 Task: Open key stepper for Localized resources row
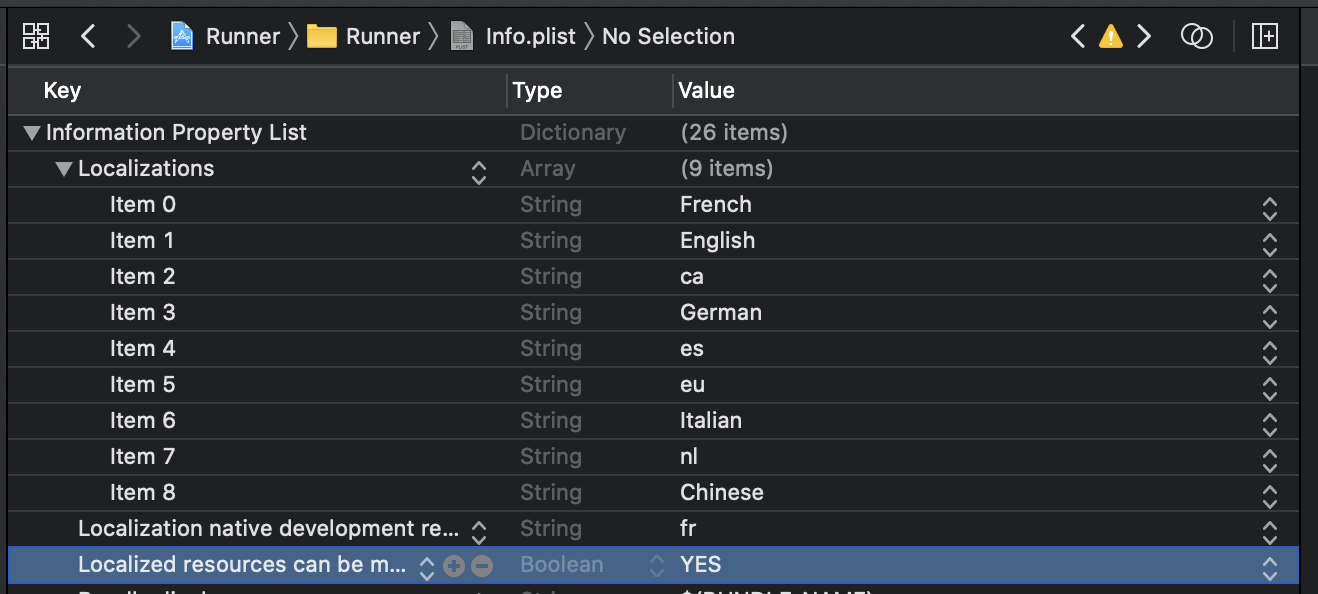427,568
